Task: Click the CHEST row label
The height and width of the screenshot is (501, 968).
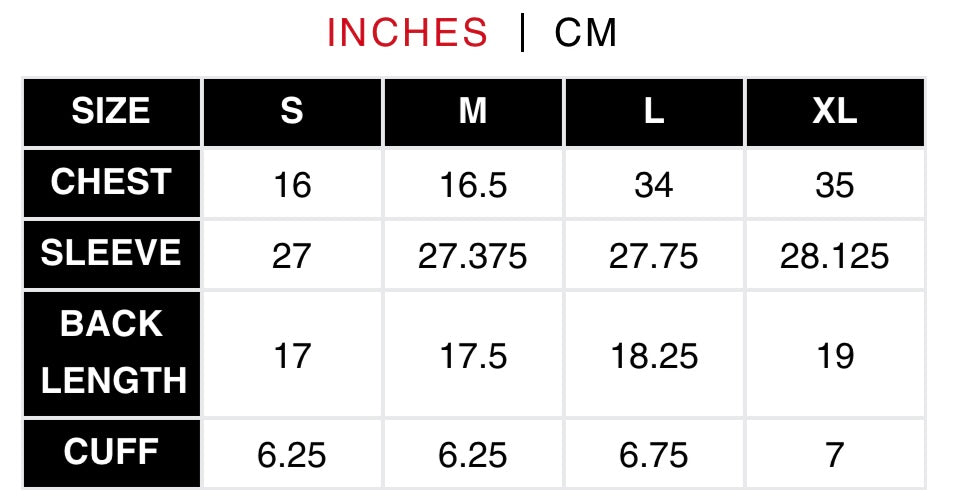Action: (x=112, y=183)
